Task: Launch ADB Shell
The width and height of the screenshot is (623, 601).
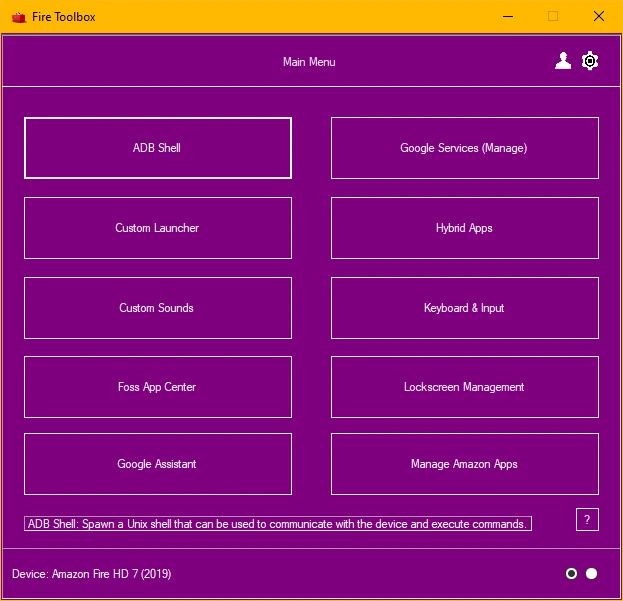Action: click(x=158, y=148)
